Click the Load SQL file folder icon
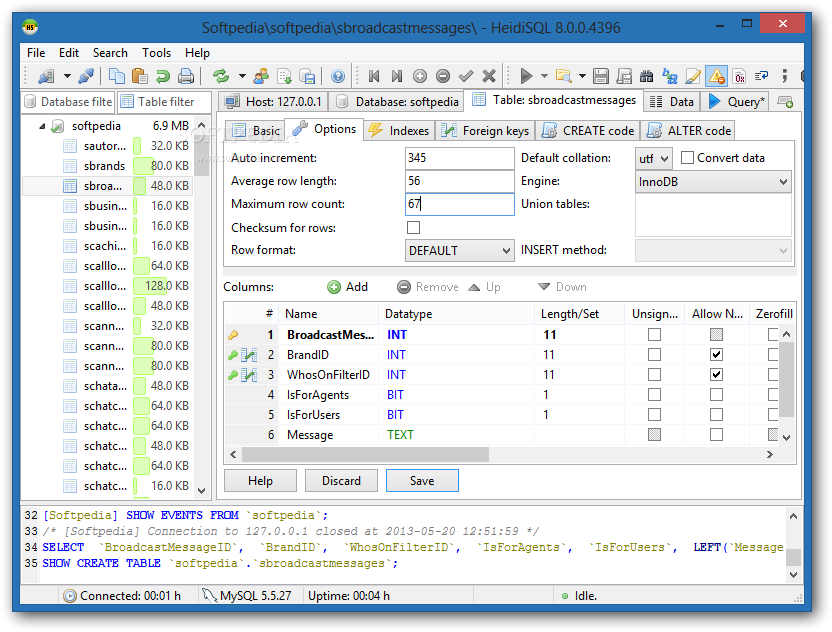This screenshot has height=632, width=832. pos(564,76)
